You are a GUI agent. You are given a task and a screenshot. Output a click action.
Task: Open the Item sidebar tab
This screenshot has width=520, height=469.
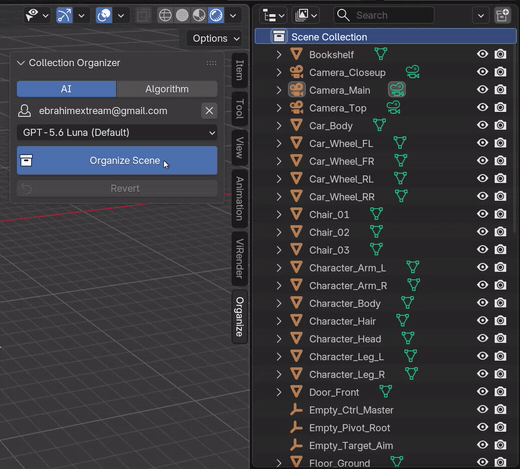tap(240, 70)
